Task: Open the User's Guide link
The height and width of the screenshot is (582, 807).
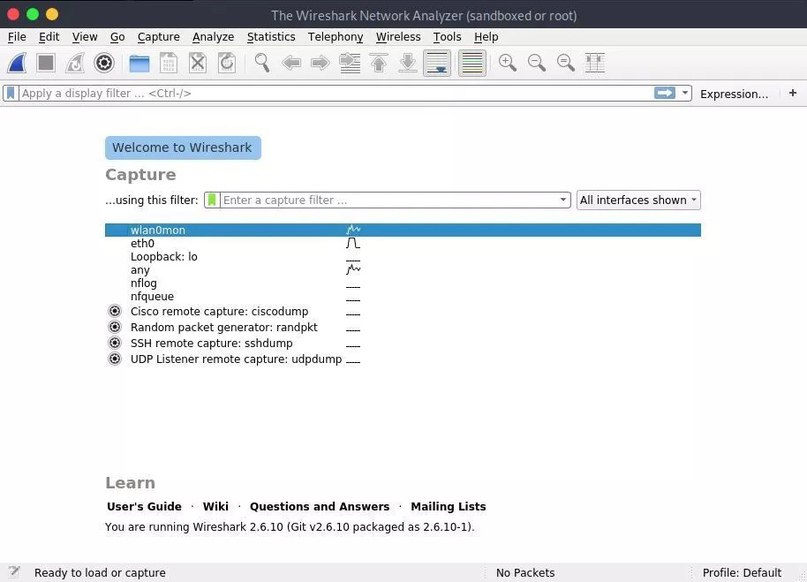Action: (144, 506)
